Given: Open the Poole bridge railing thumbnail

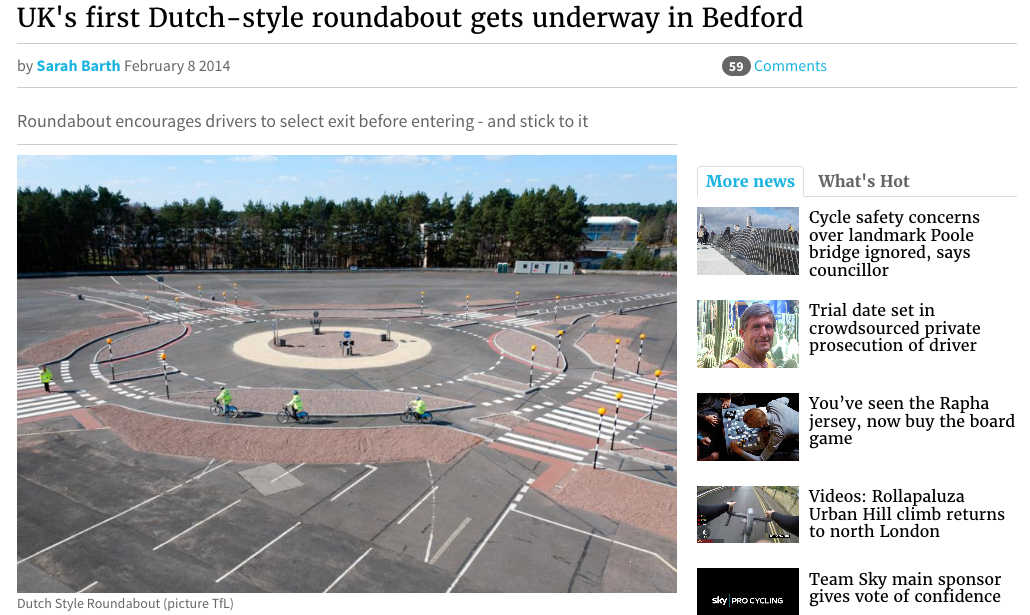Looking at the screenshot, I should (748, 241).
